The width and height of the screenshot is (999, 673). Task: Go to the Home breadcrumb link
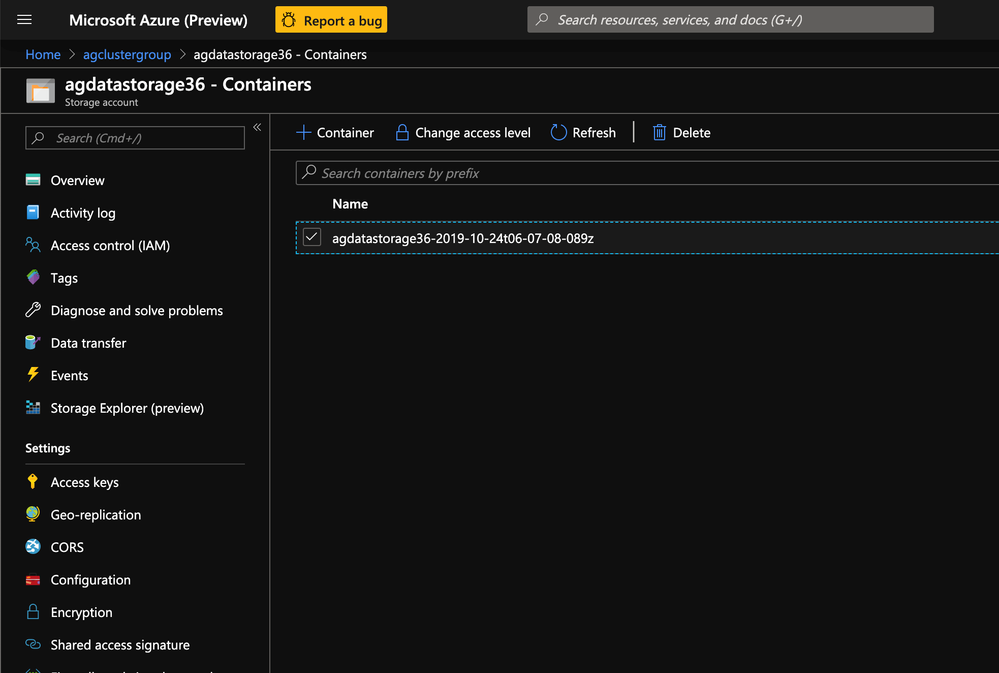pyautogui.click(x=43, y=55)
